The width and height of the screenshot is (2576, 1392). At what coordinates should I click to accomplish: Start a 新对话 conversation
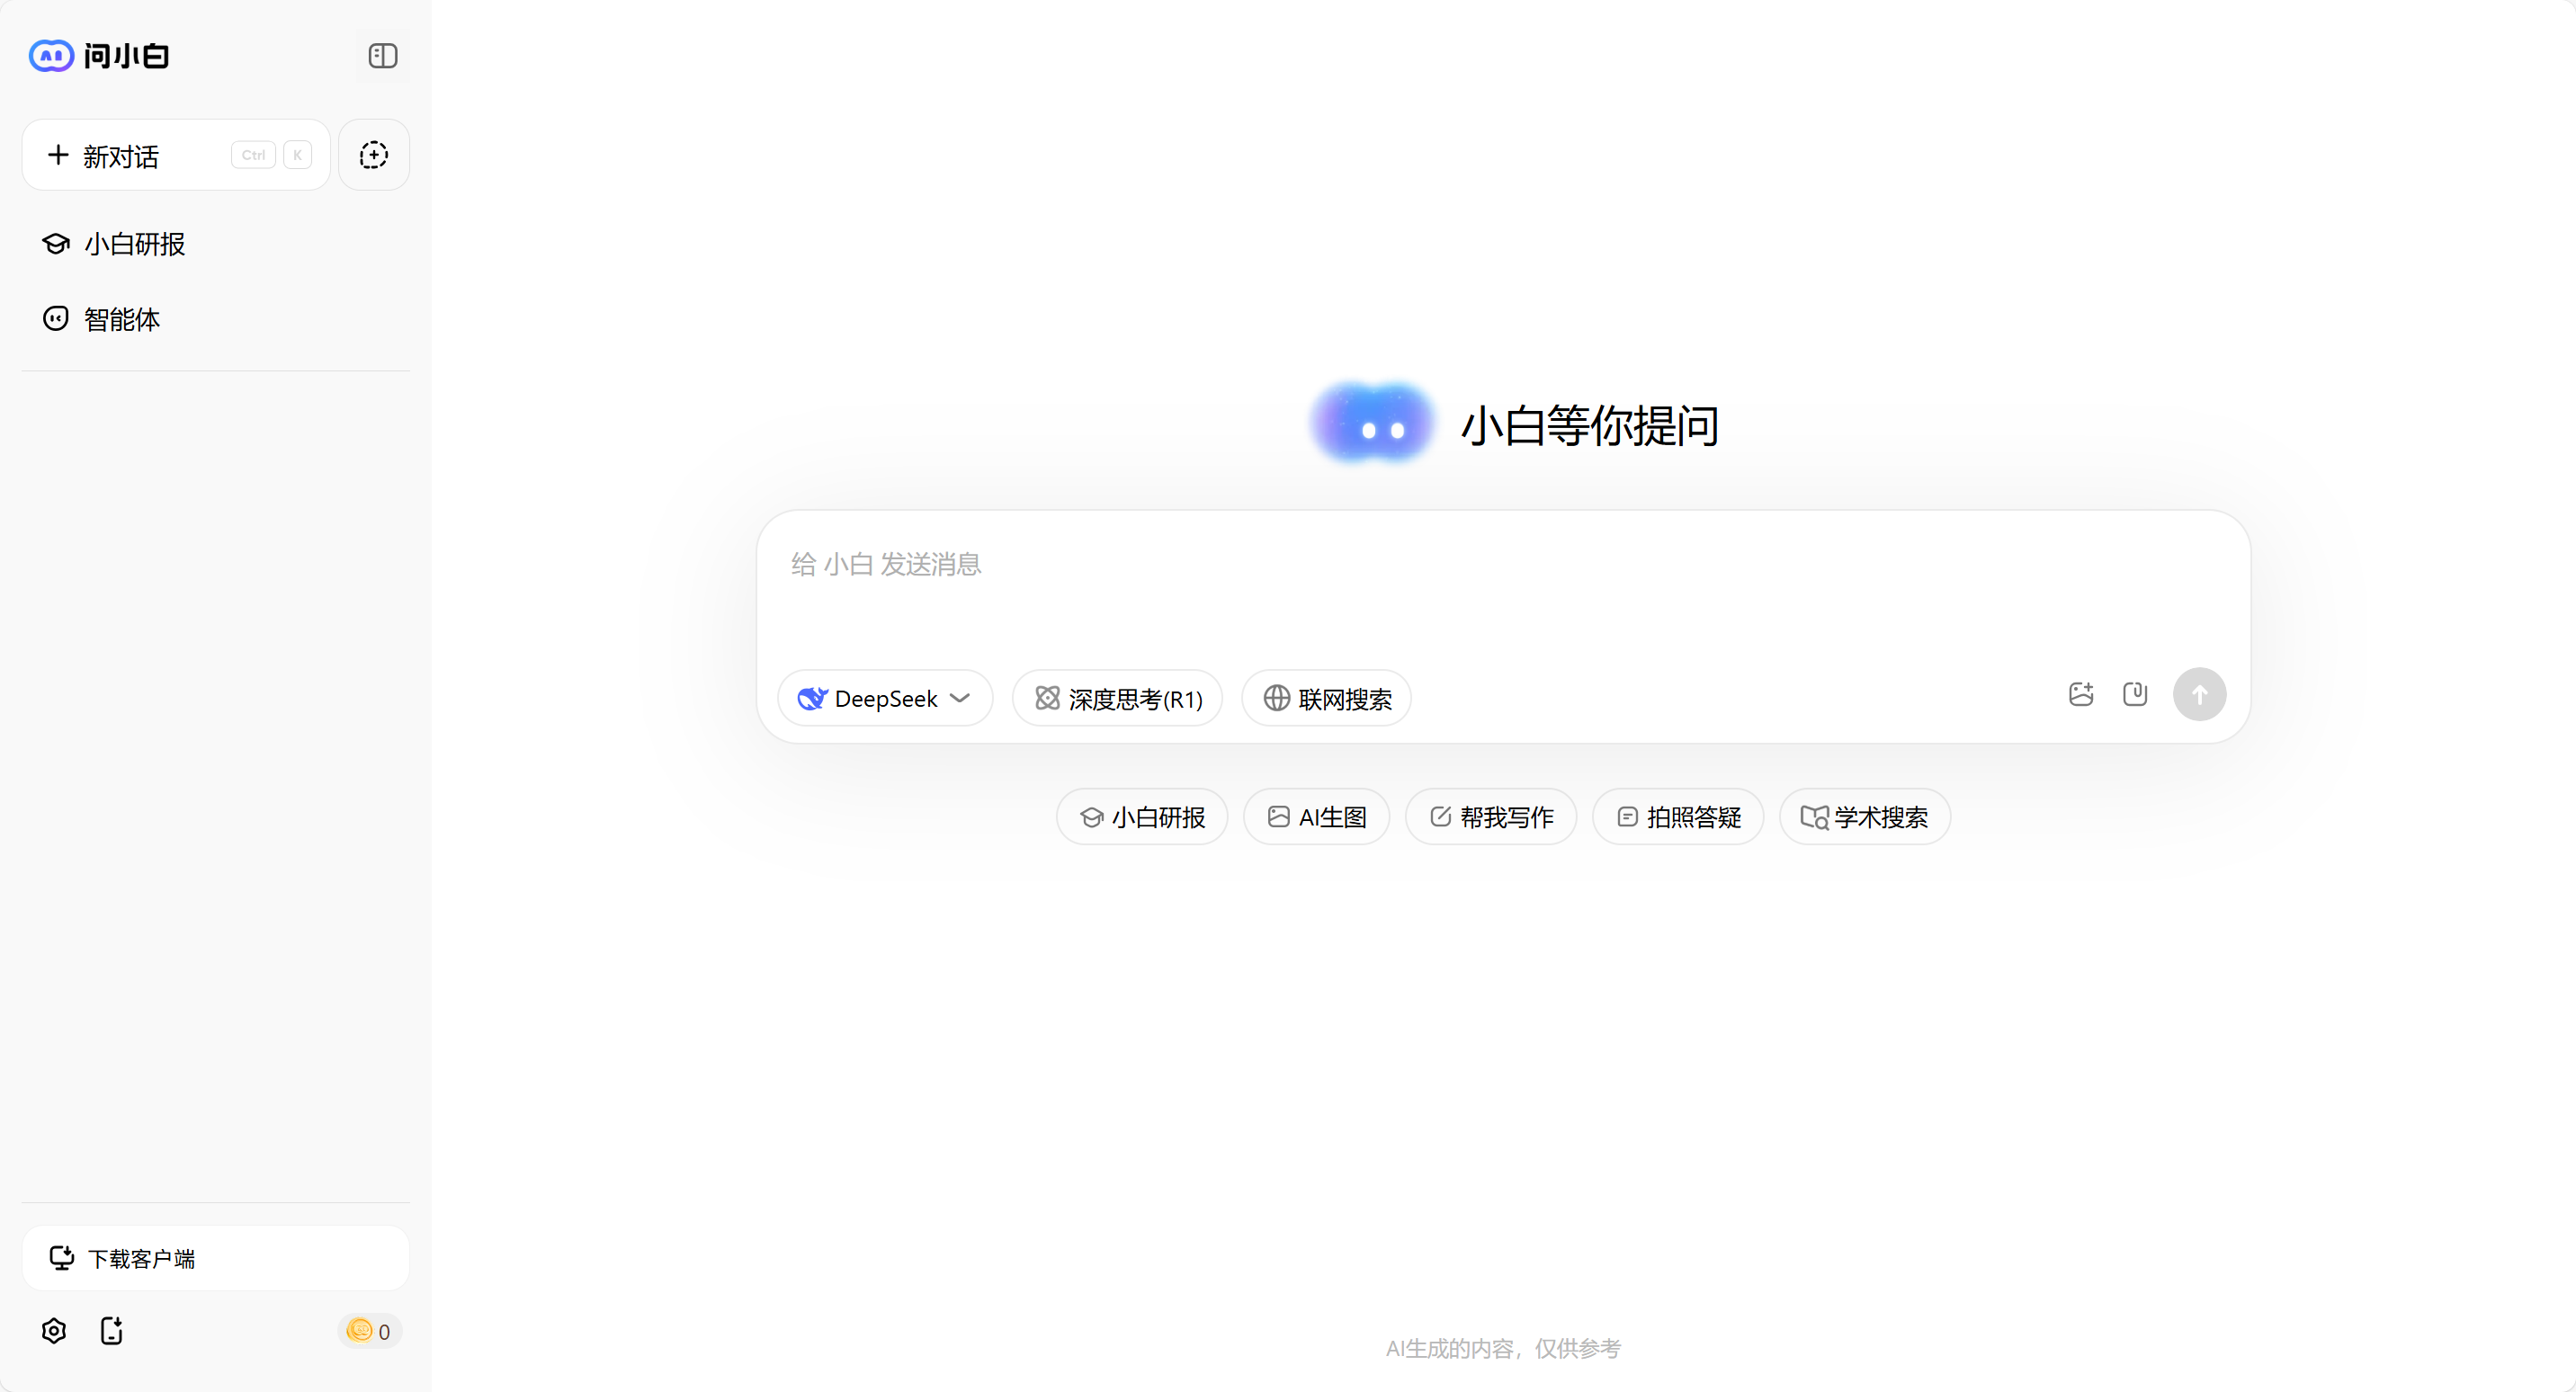pos(176,155)
